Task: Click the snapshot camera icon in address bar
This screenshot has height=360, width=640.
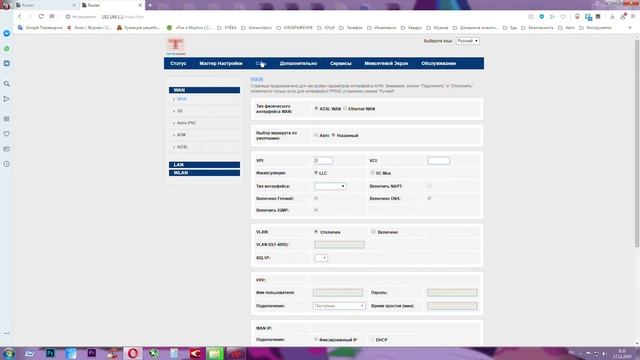Action: (x=531, y=16)
